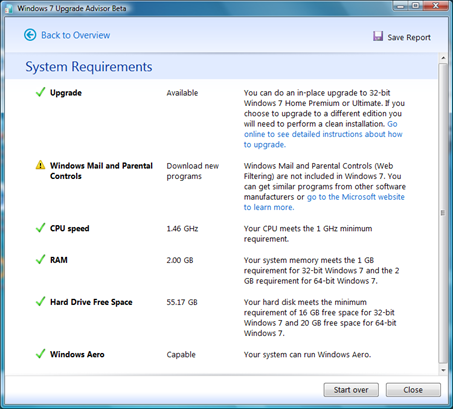Viewport: 453px width, 409px height.
Task: Click the Save Report text link
Action: (409, 37)
